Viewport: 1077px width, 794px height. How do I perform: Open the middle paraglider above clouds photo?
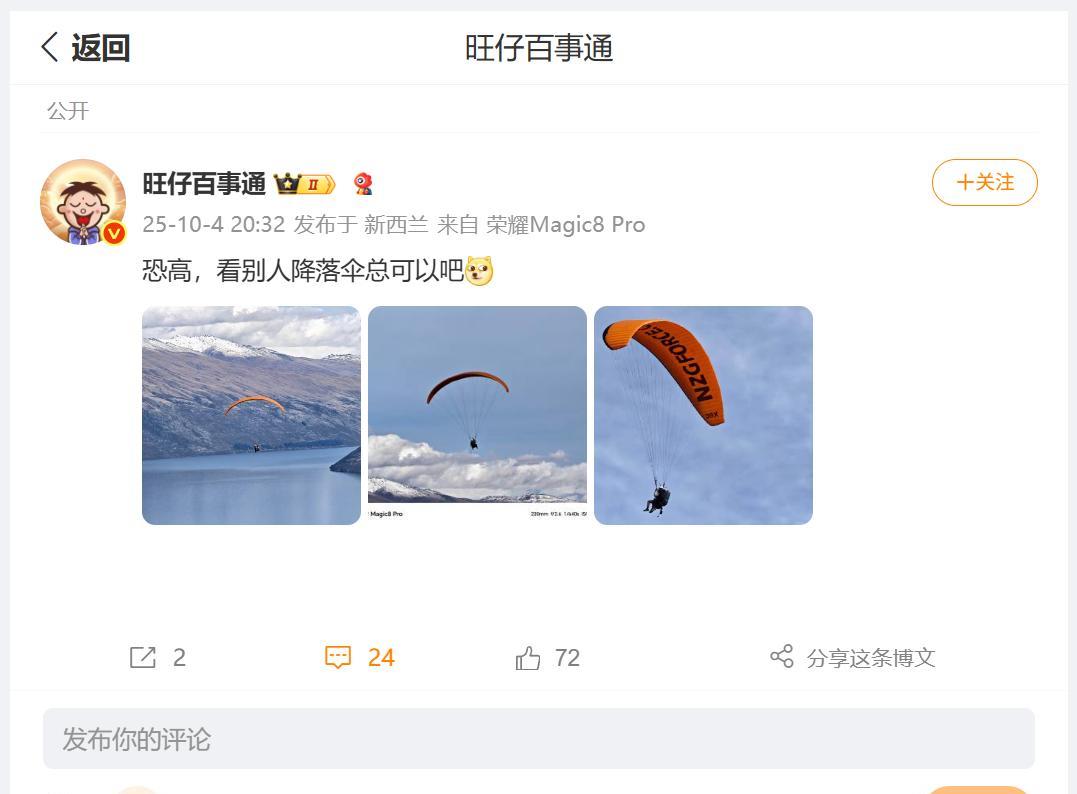[x=477, y=416]
